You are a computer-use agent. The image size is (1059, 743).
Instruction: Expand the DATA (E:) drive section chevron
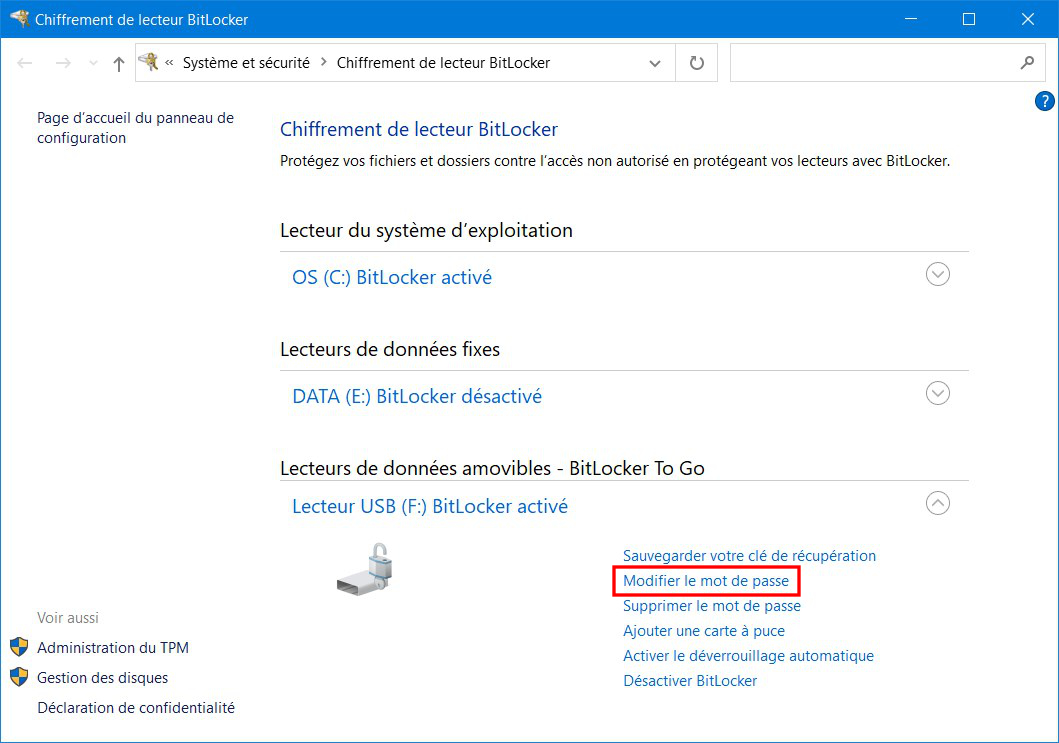coord(937,393)
